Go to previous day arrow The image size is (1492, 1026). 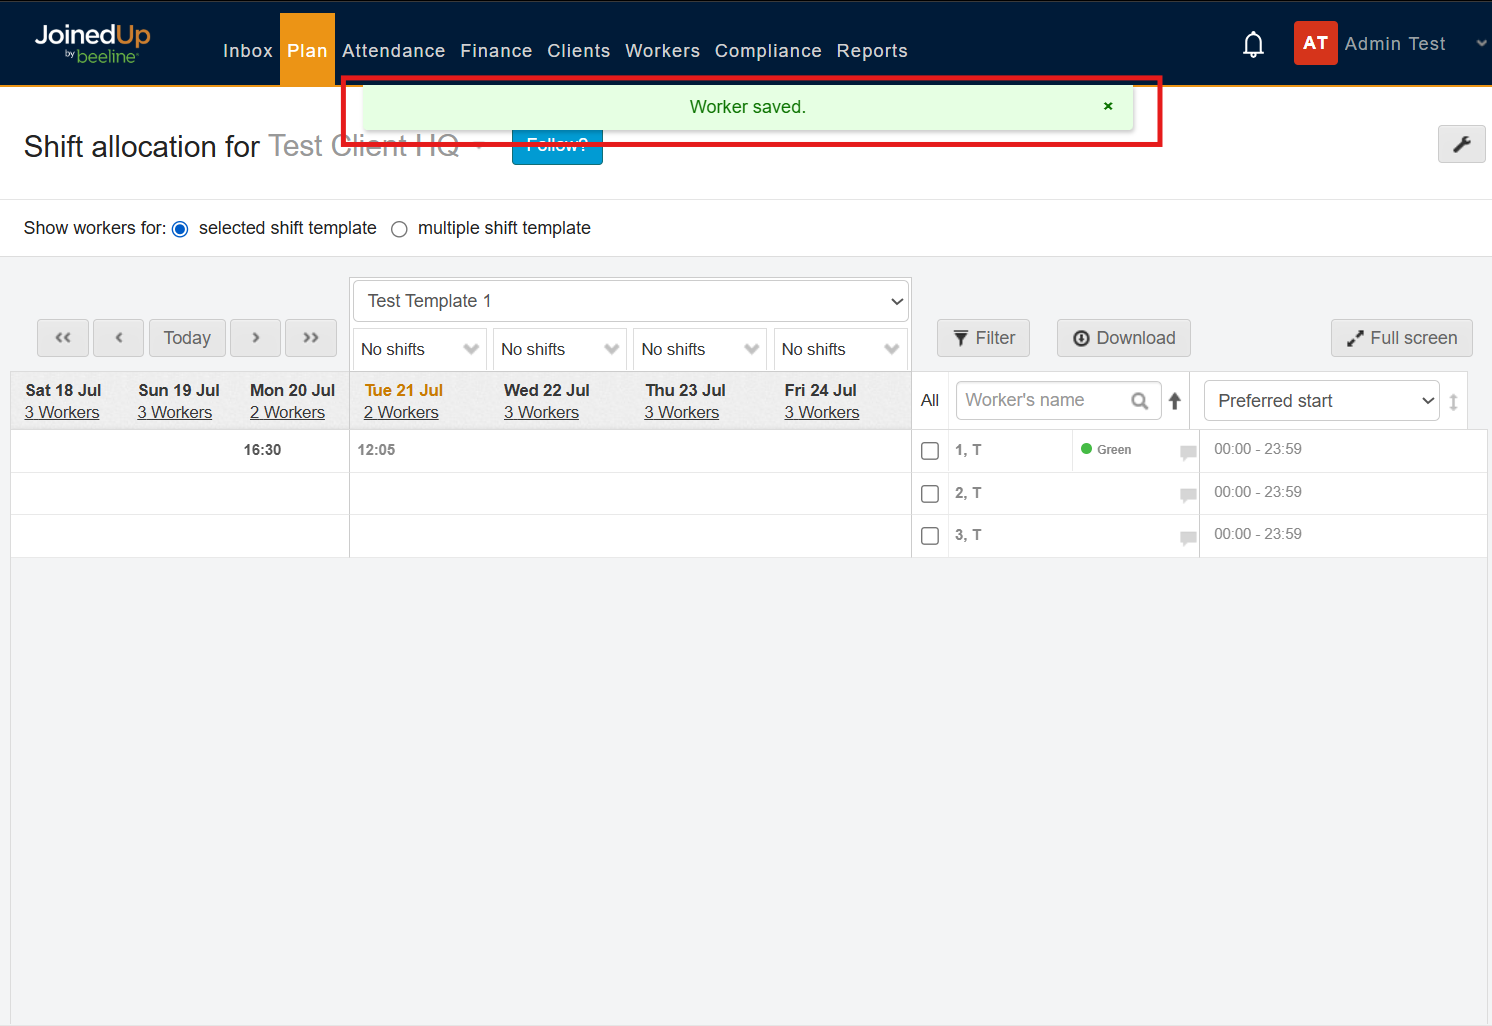click(x=119, y=338)
